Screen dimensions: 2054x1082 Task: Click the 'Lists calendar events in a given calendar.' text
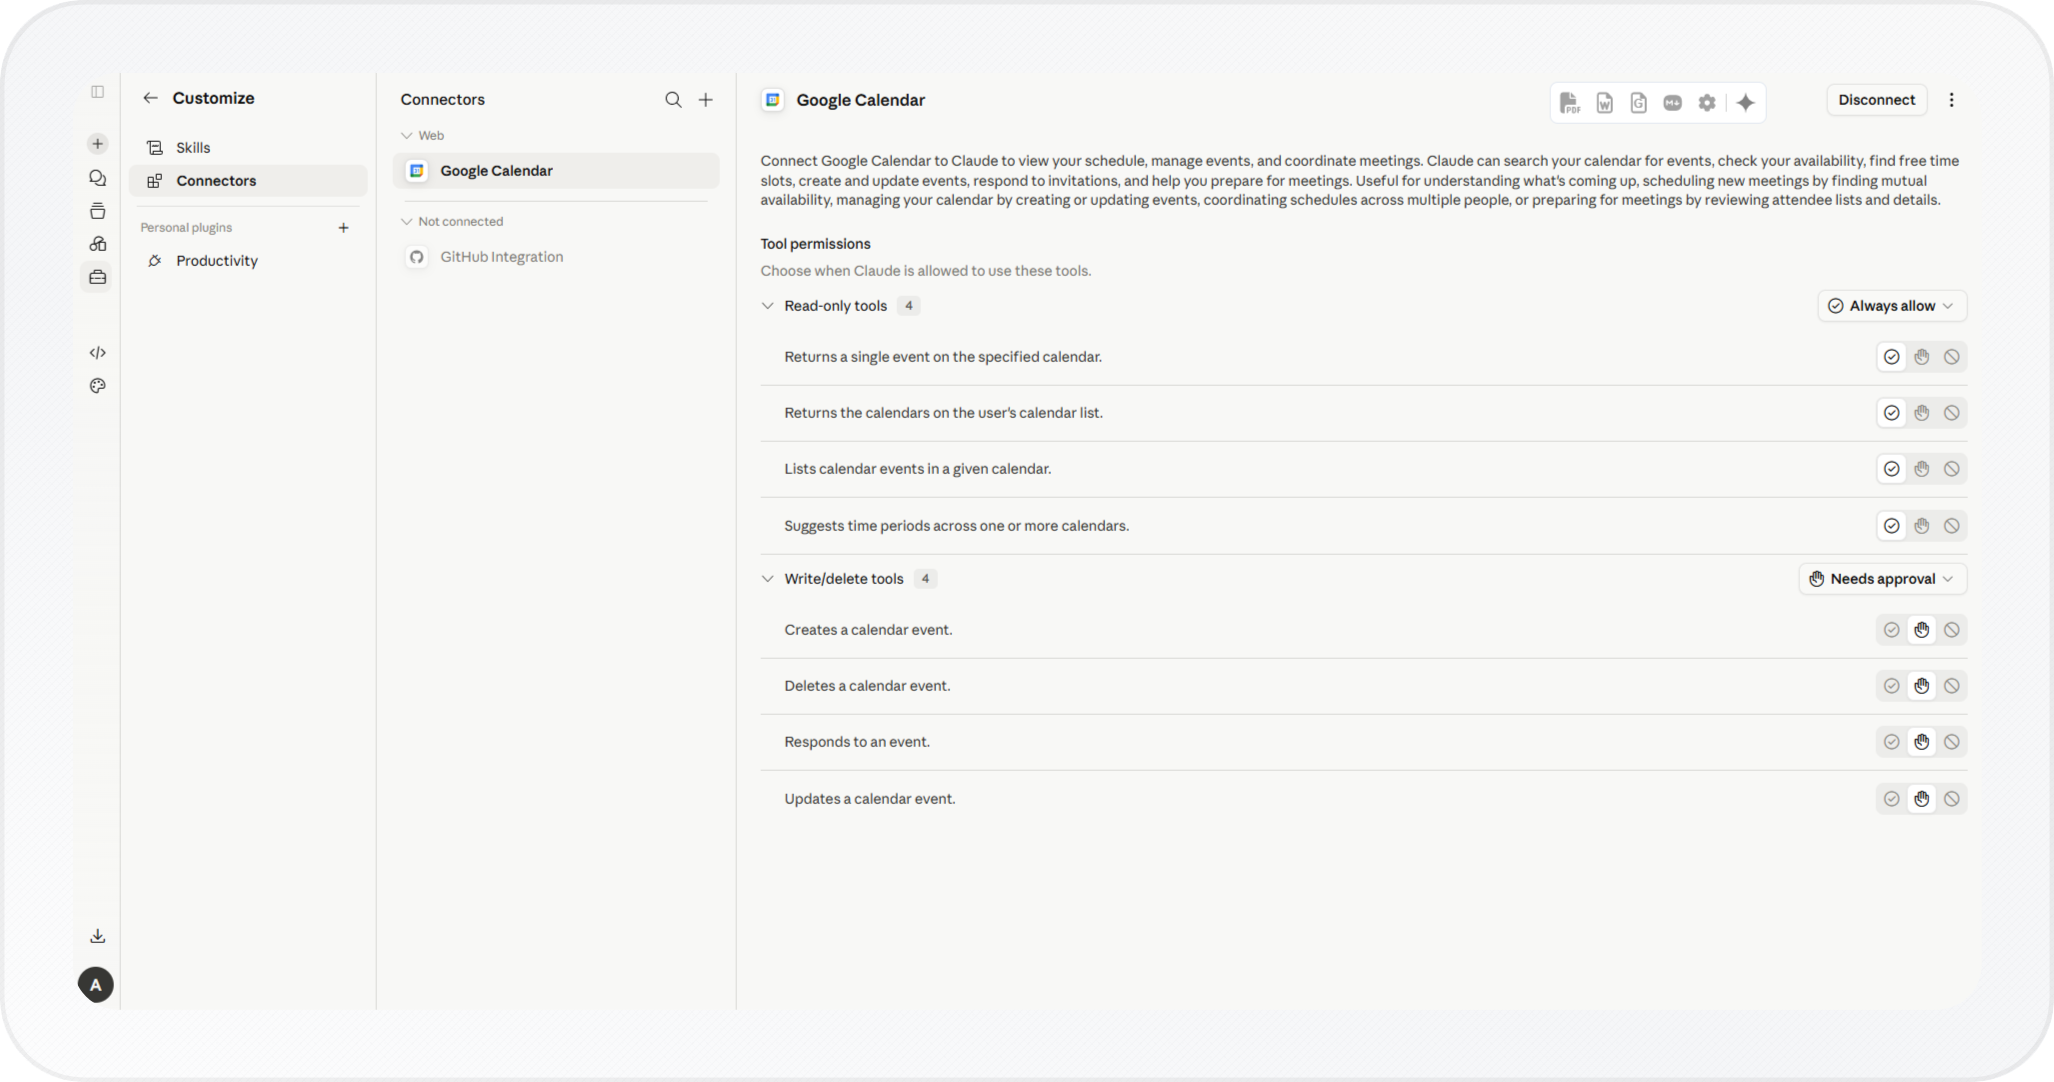(917, 469)
